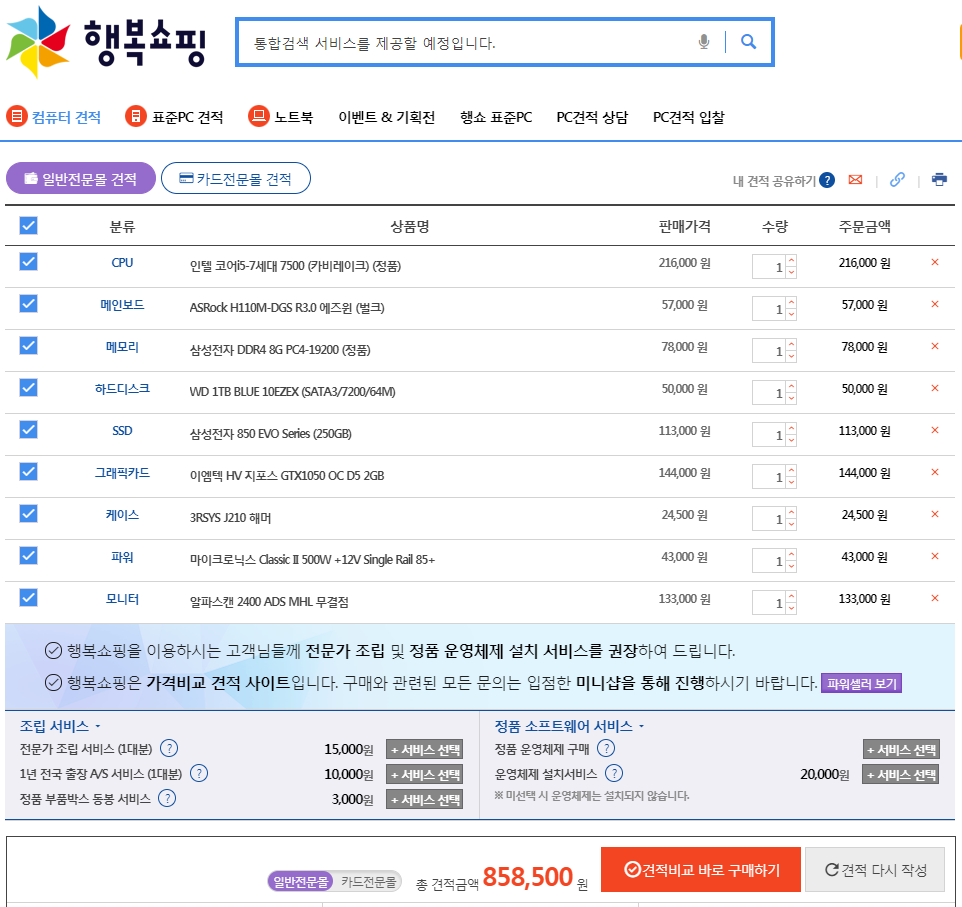This screenshot has width=962, height=907.
Task: Open help icon next to 내 견적 공유하기
Action: (827, 180)
